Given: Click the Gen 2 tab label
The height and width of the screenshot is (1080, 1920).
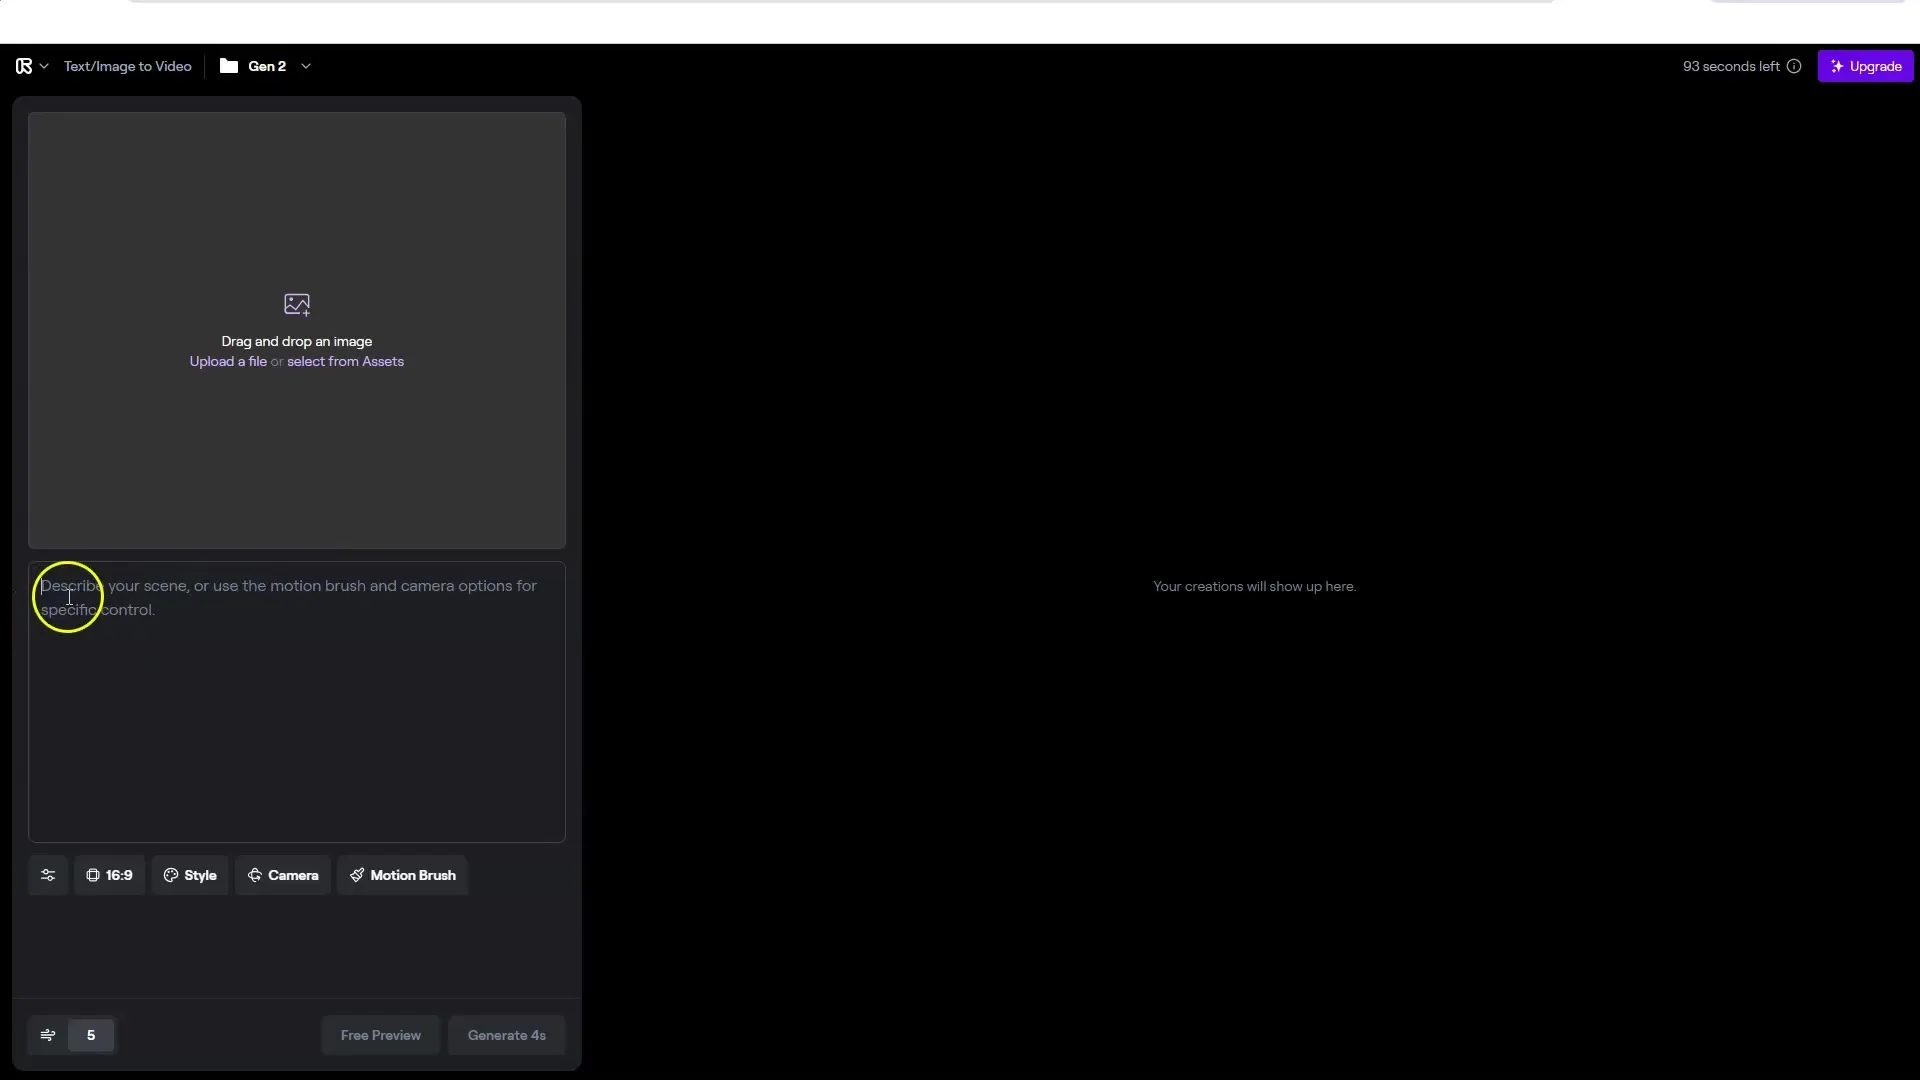Looking at the screenshot, I should (x=268, y=66).
